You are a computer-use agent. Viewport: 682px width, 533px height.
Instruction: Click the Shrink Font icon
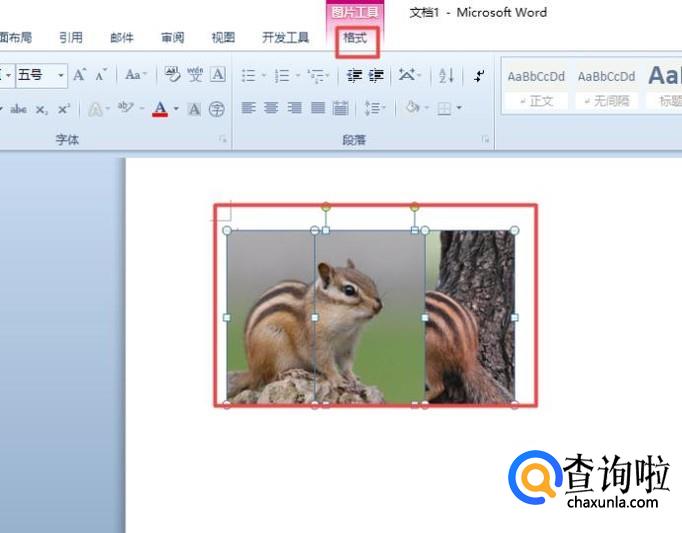coord(101,75)
